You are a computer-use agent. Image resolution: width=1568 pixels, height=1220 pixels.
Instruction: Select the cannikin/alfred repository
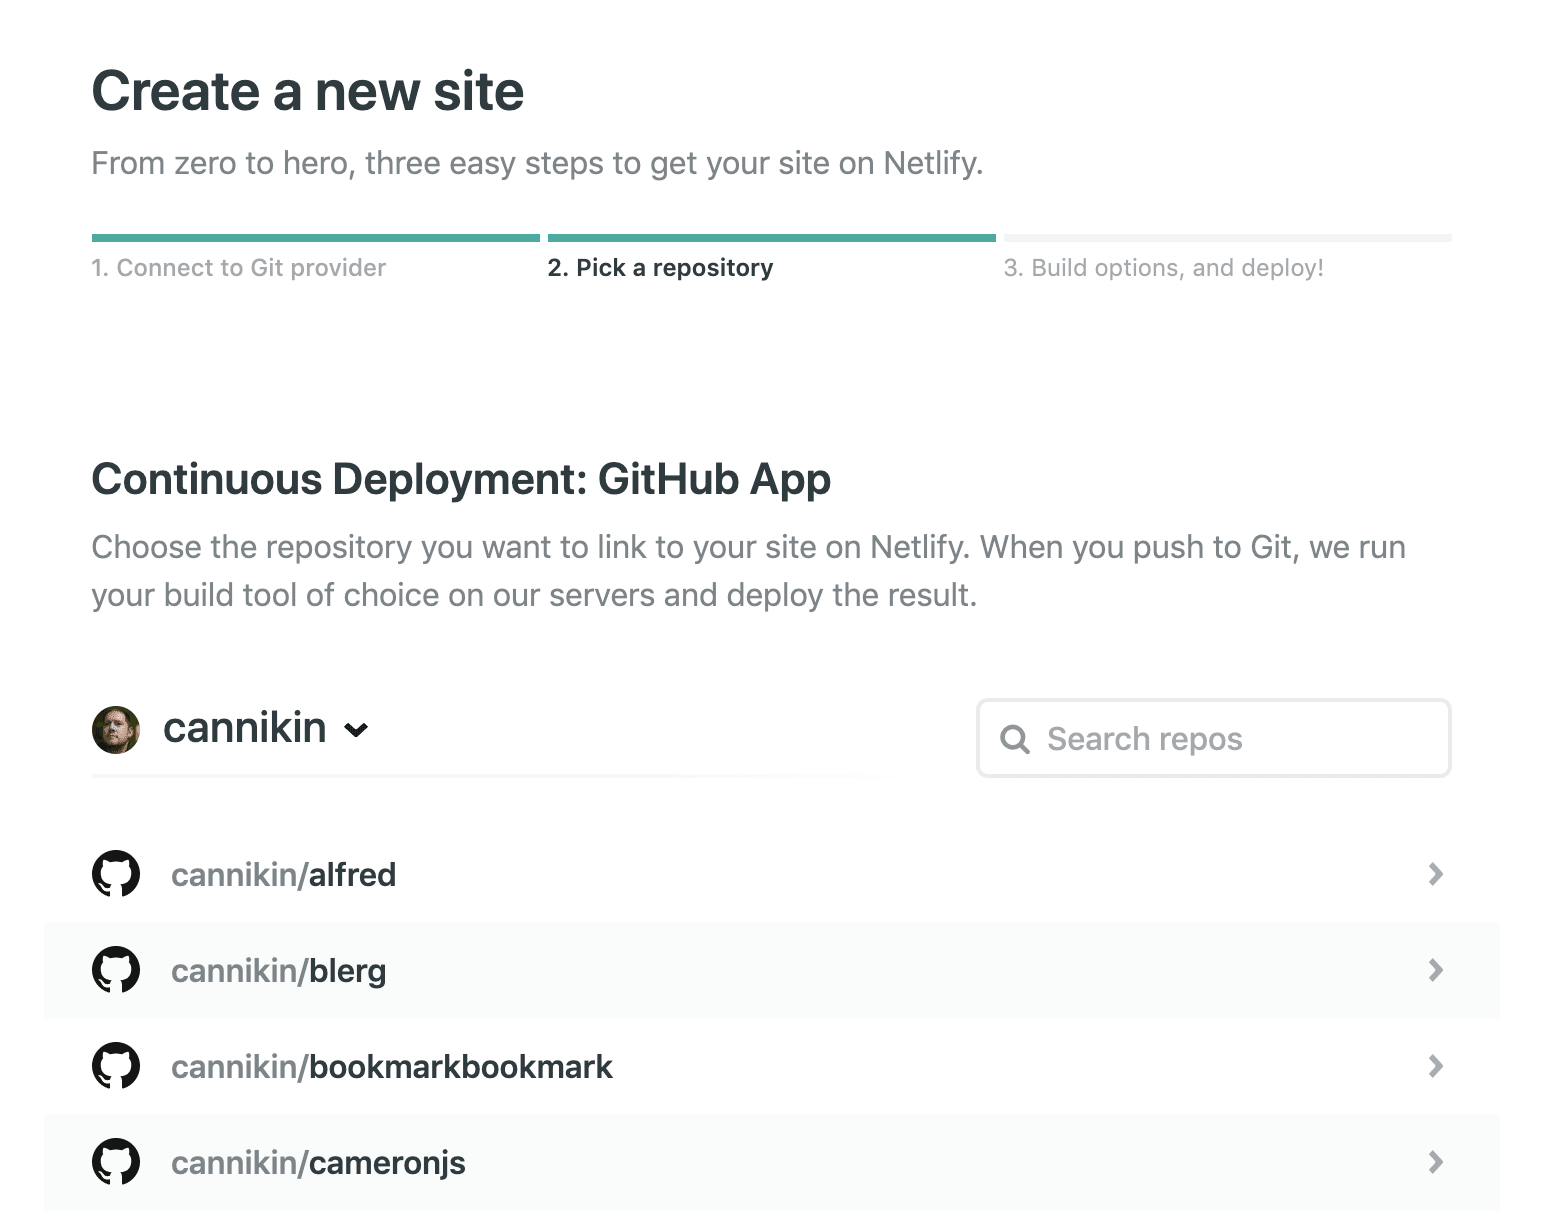point(772,874)
